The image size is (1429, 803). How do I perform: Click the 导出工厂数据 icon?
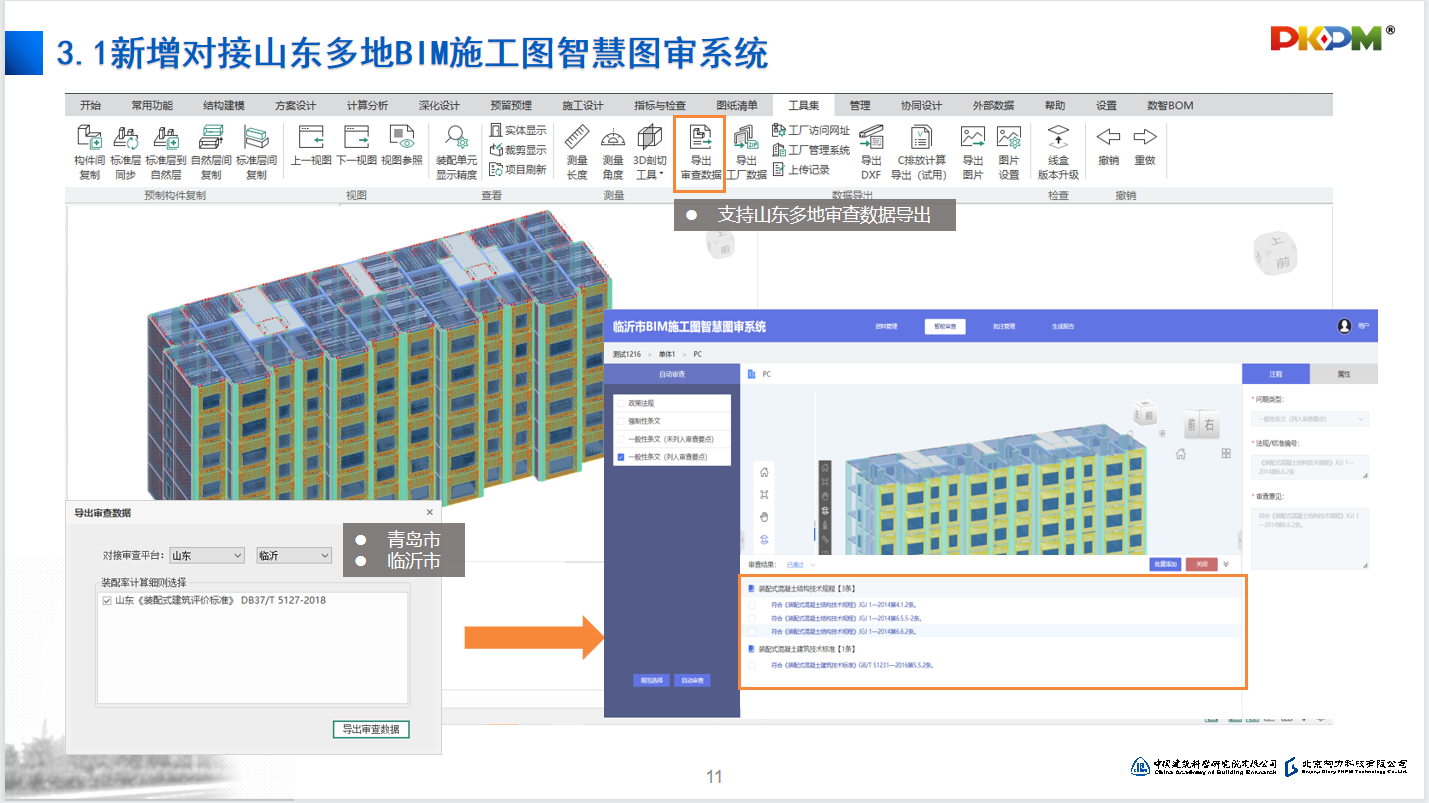(746, 152)
